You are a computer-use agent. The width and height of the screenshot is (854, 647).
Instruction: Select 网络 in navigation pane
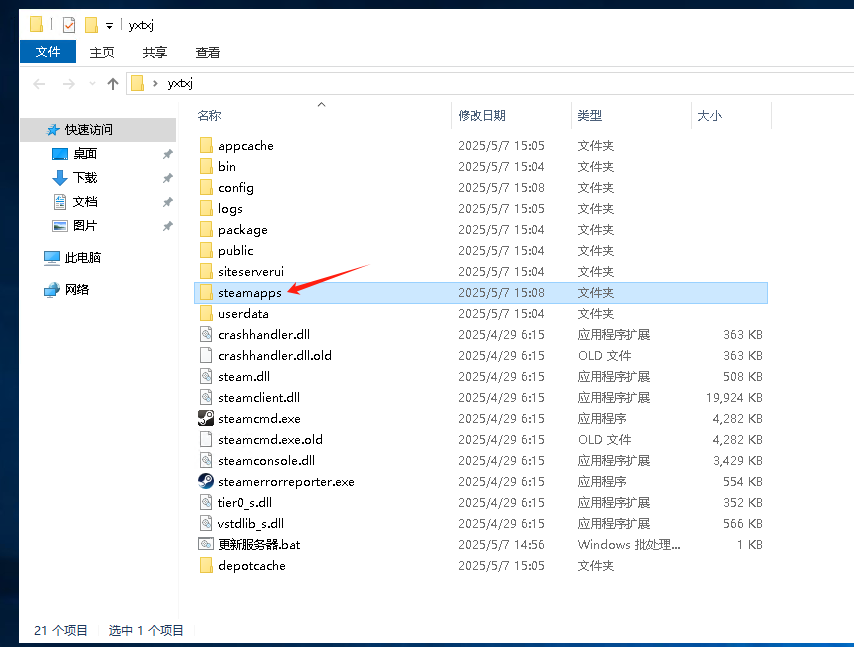[77, 289]
